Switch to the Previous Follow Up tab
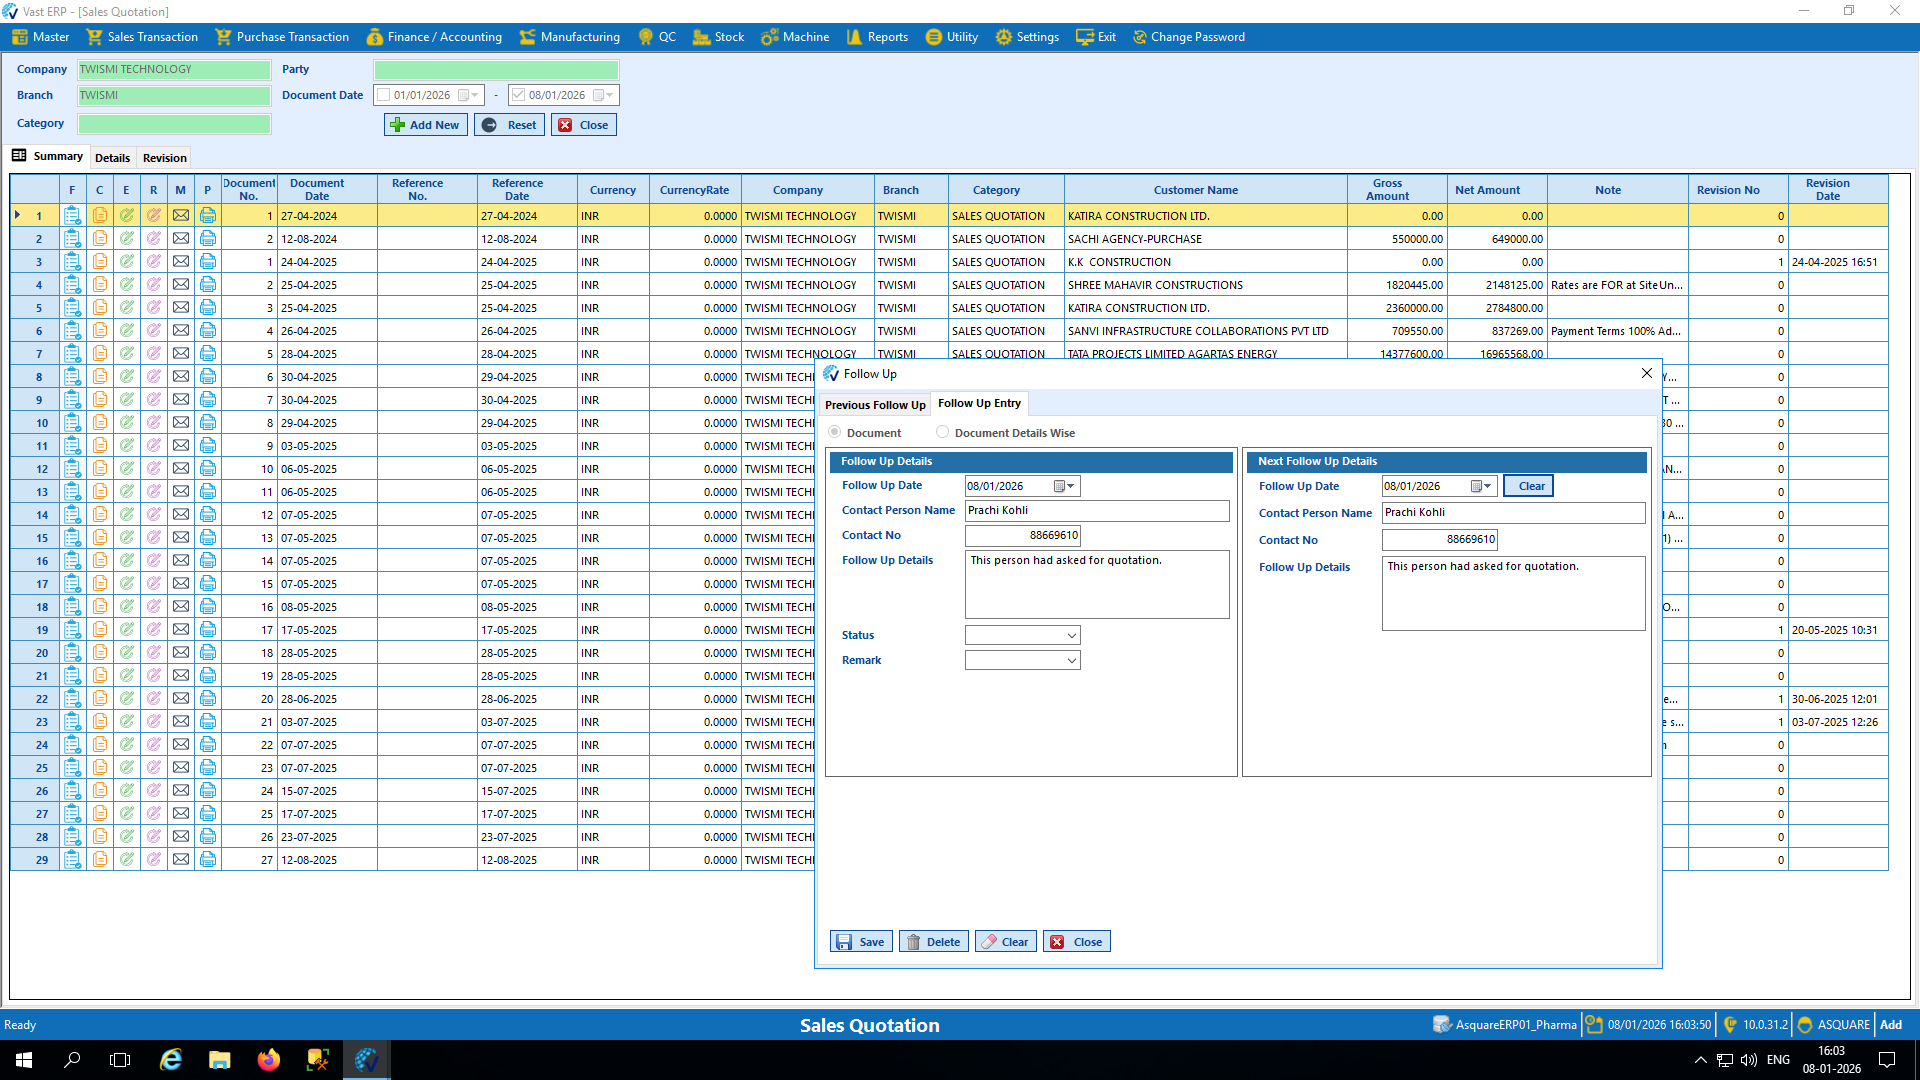1920x1080 pixels. click(x=874, y=405)
